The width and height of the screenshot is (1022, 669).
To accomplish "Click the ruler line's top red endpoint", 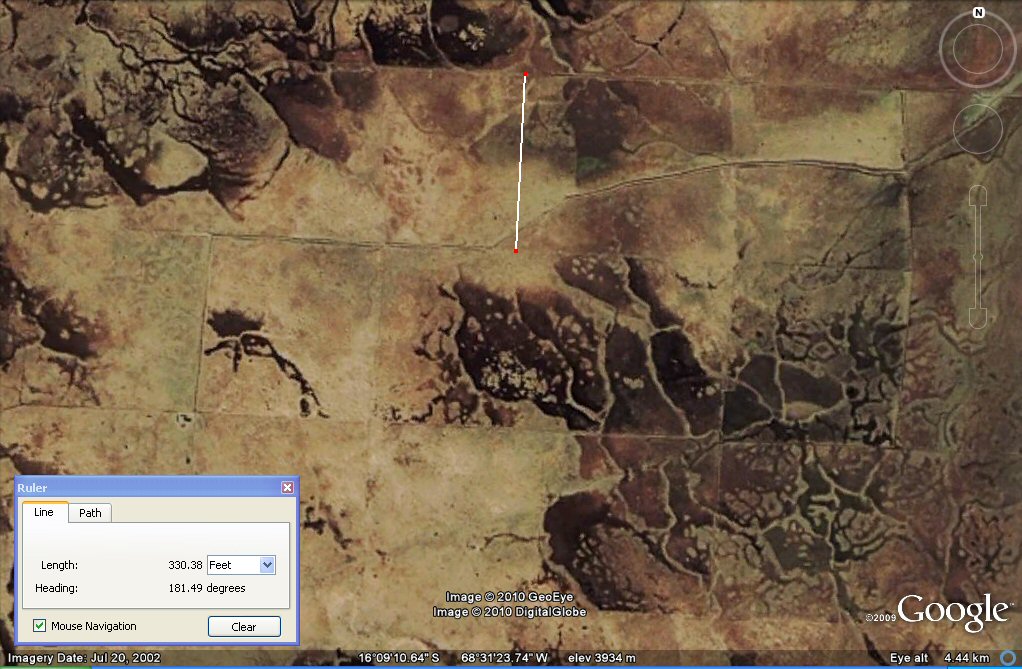I will [x=526, y=74].
